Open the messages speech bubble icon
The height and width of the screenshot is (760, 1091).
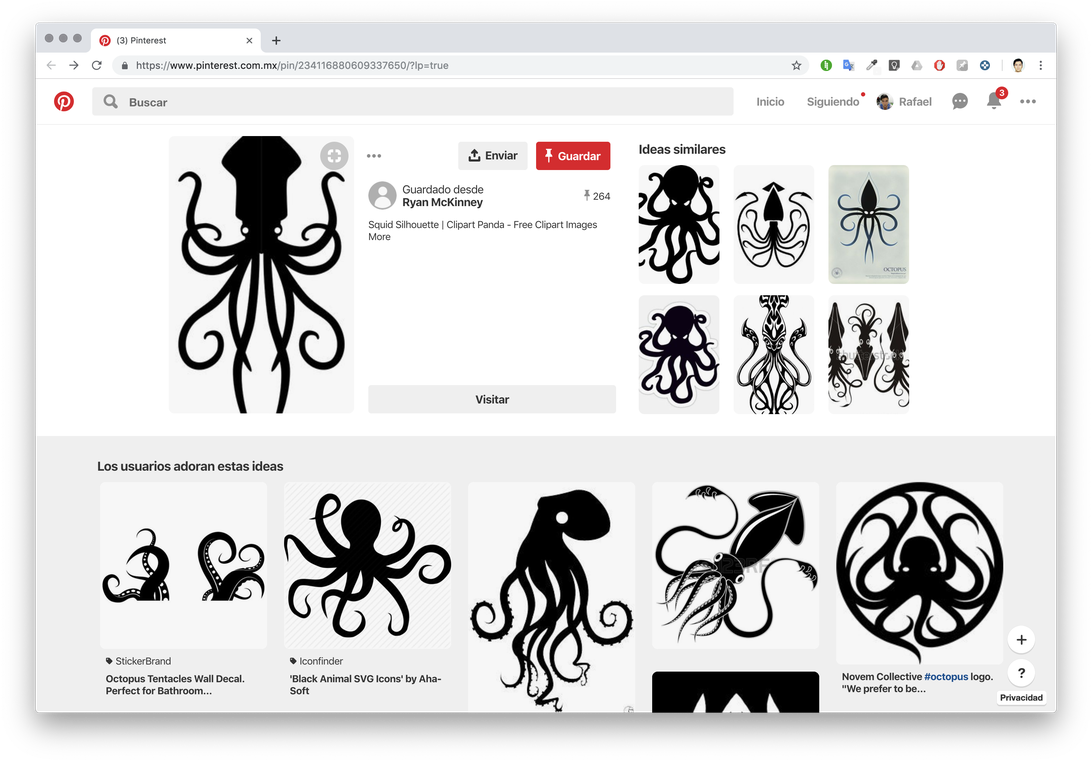[x=960, y=102]
